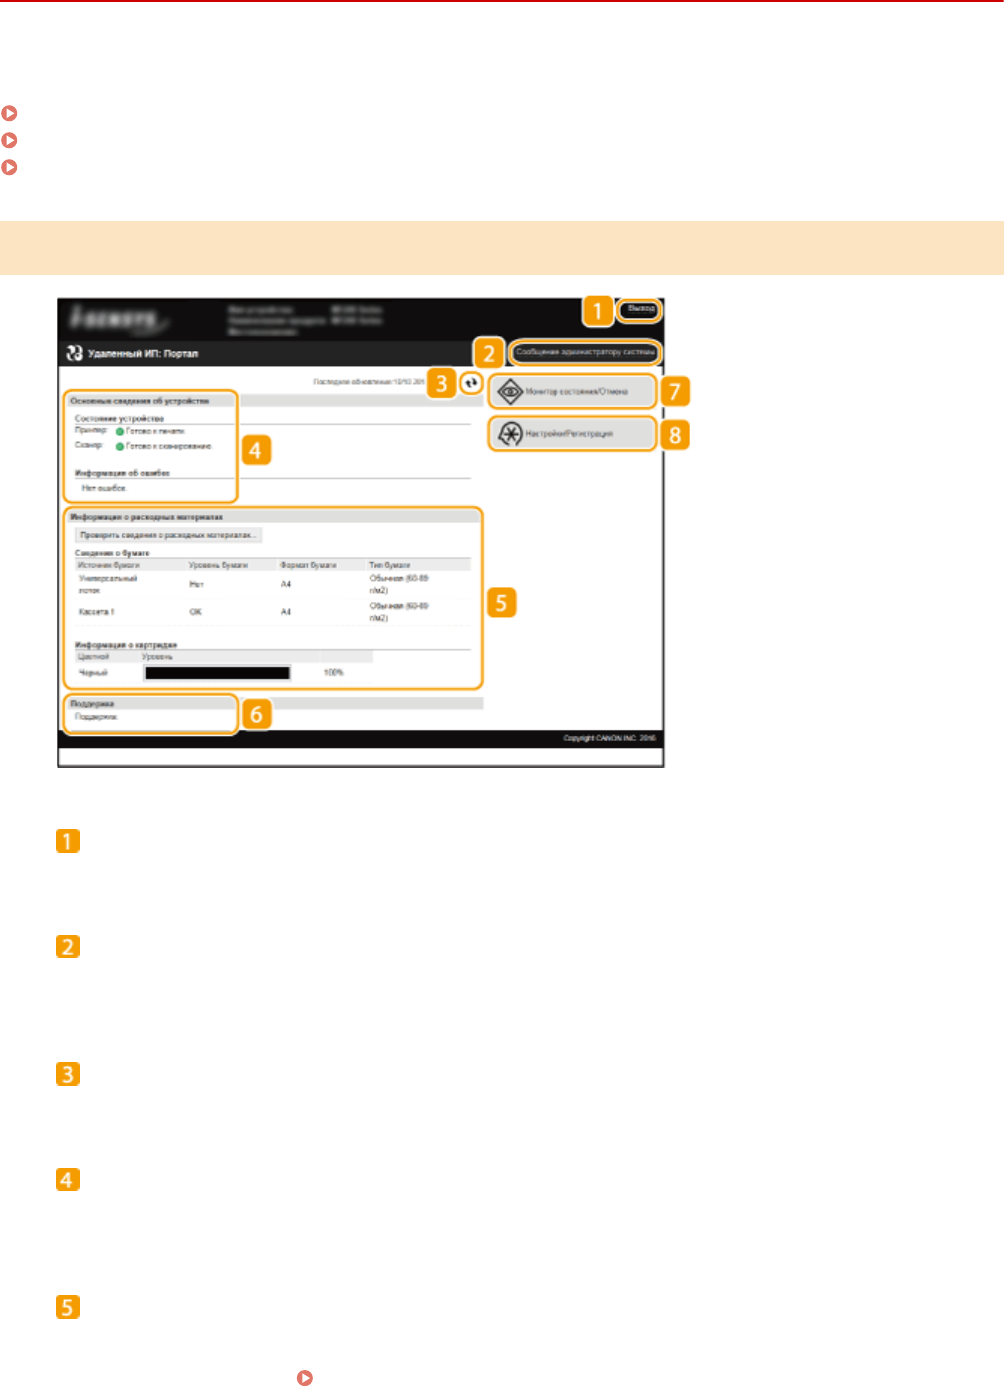Viewport: 1004px width, 1388px height.
Task: Click the Тип бумаги column header
Action: (389, 565)
